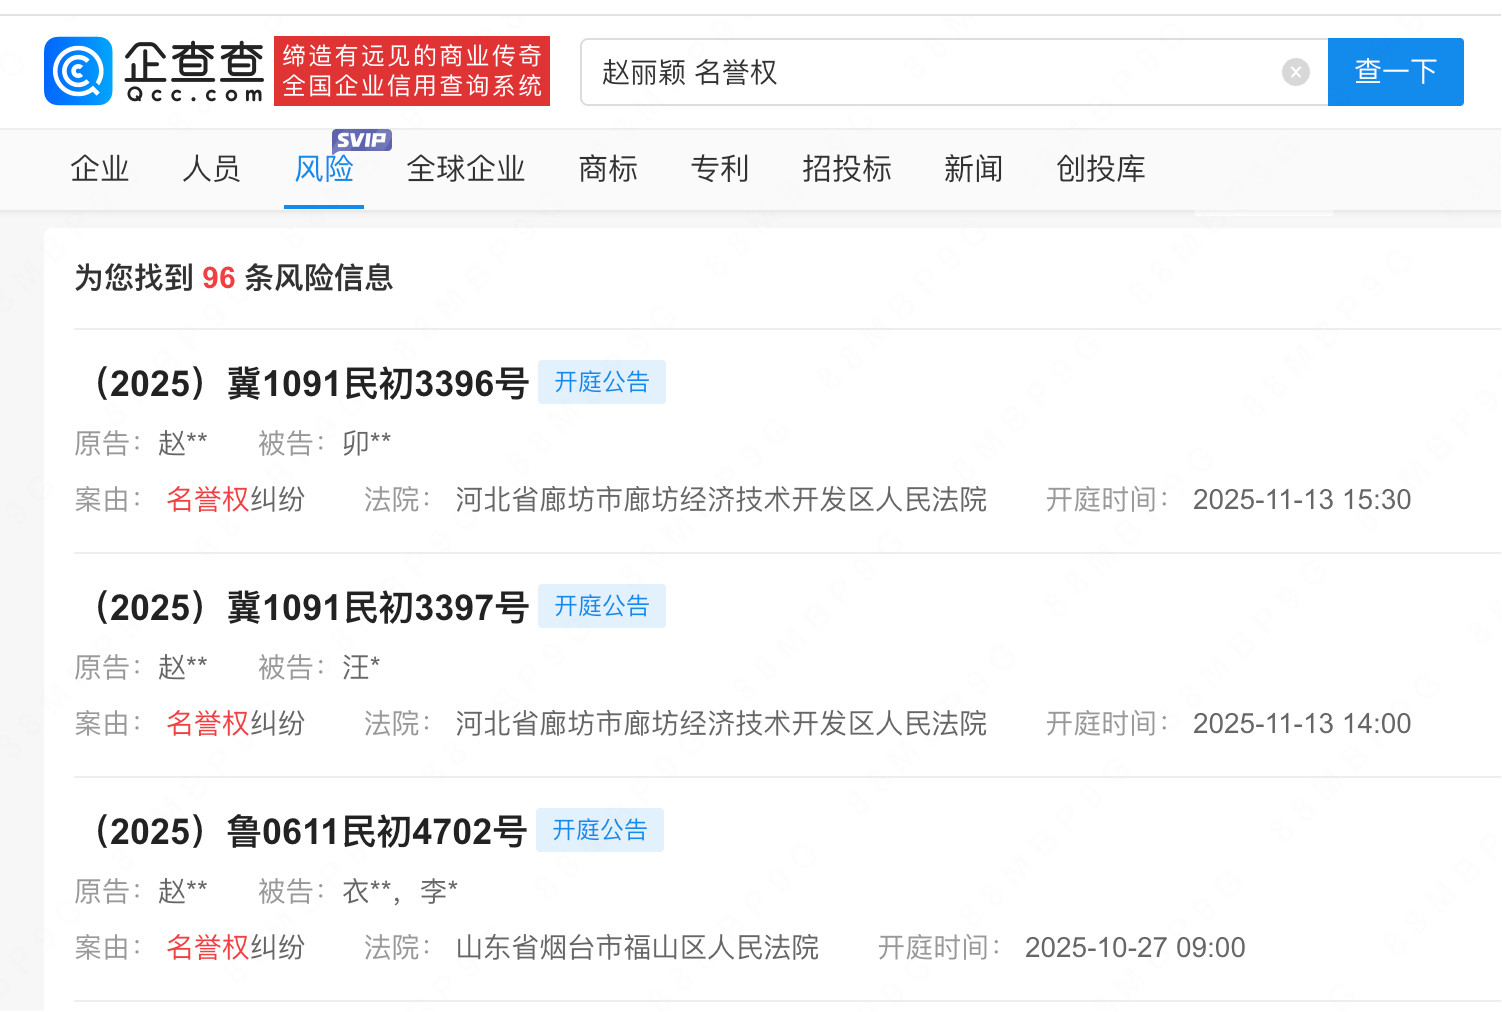Open the 人员 tab
Screen dimensions: 1502x1012
tap(212, 168)
